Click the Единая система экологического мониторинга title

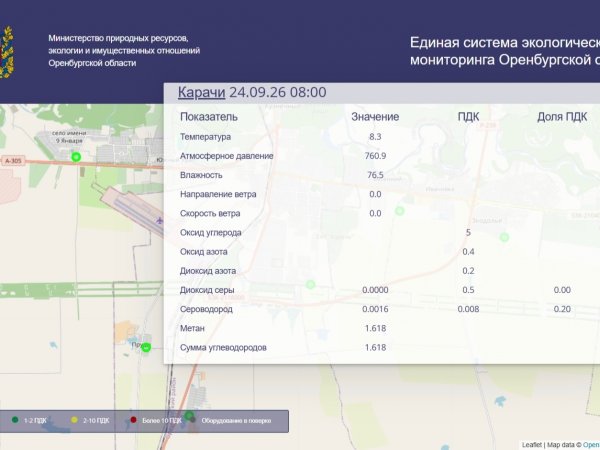[x=505, y=51]
